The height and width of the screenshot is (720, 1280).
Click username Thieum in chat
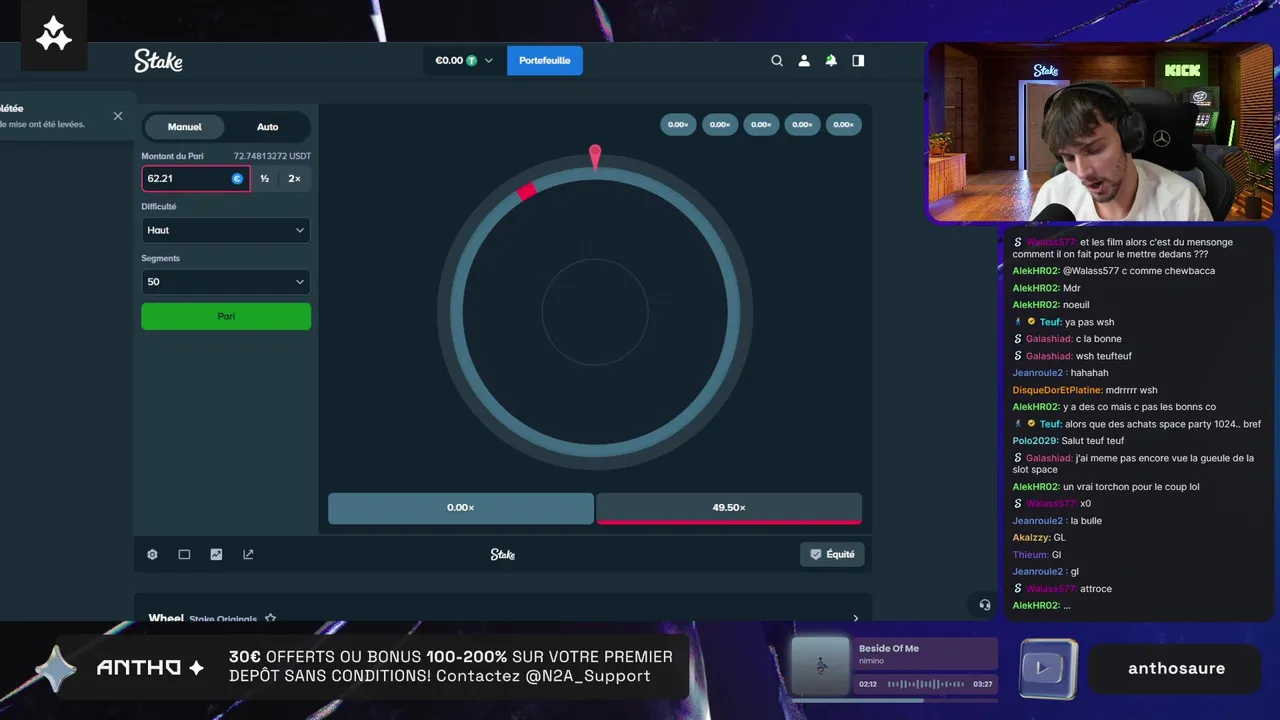[1030, 555]
